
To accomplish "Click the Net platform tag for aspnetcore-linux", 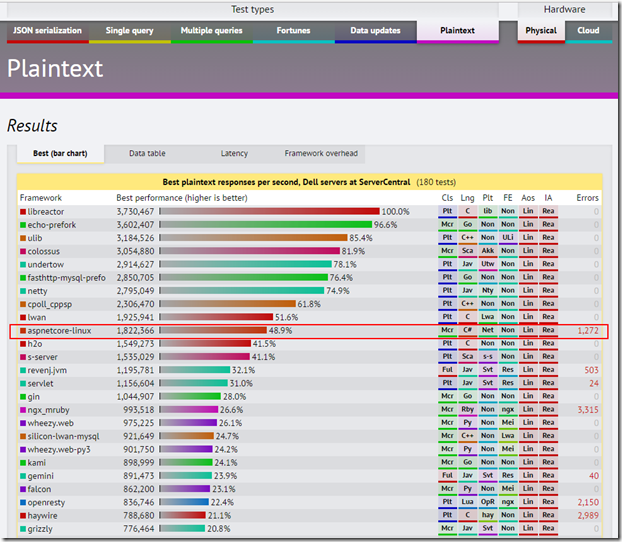I will click(x=488, y=331).
